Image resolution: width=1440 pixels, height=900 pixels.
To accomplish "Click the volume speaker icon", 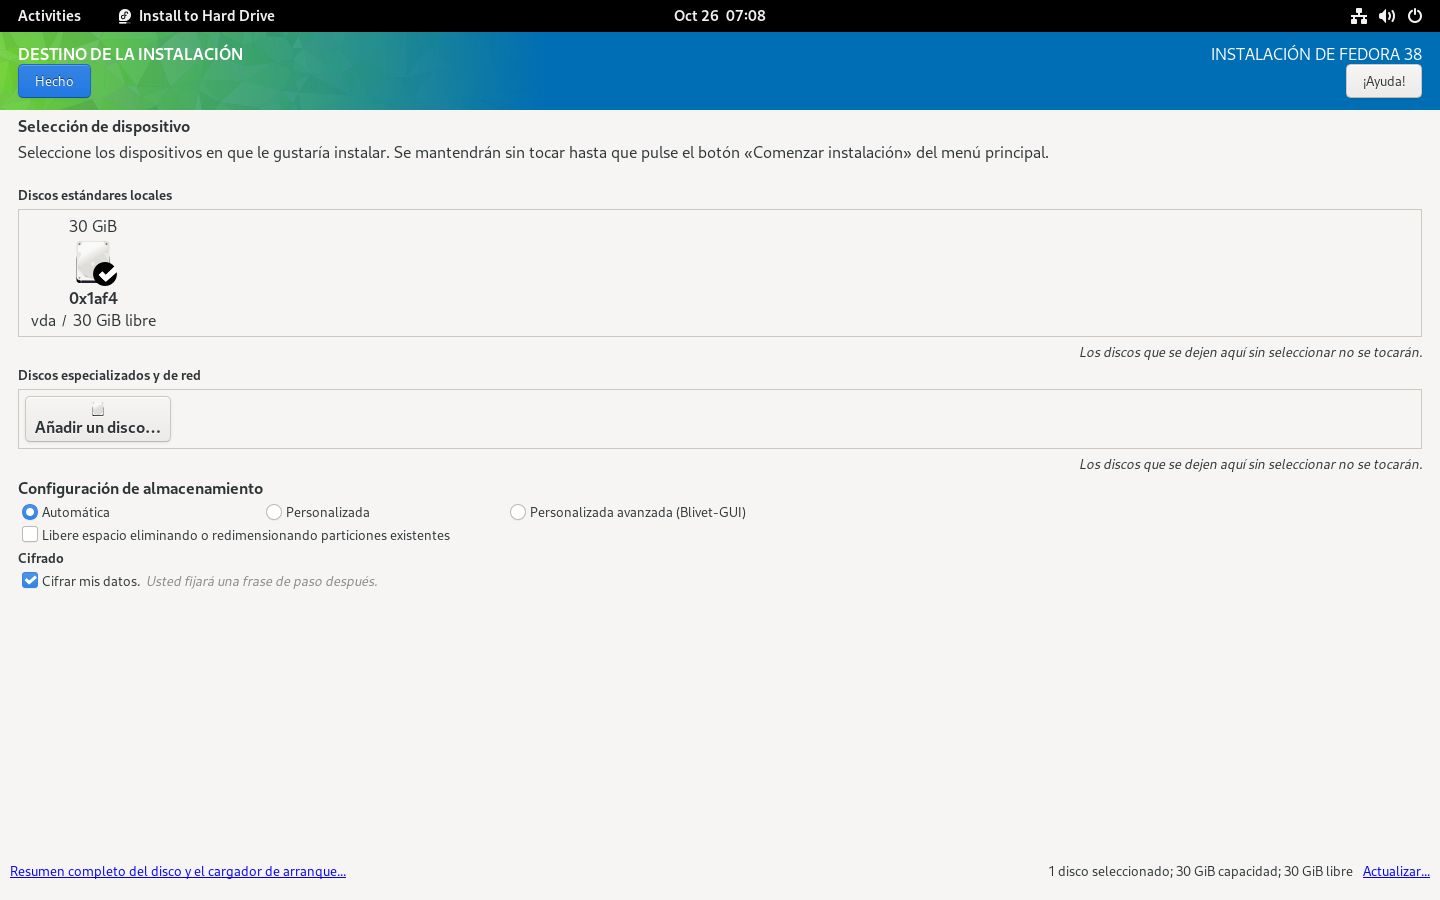I will (1386, 16).
